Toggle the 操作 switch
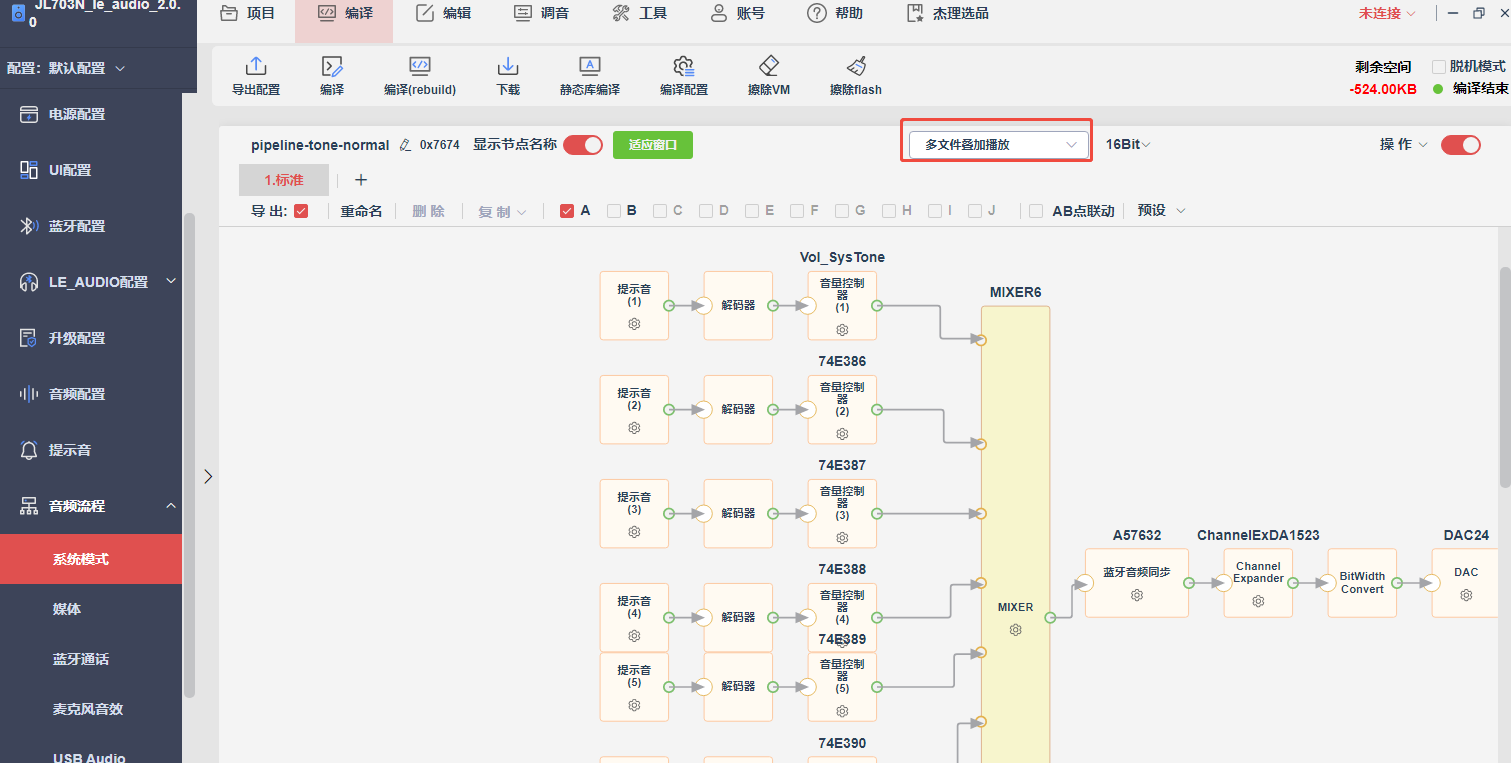 [1461, 145]
